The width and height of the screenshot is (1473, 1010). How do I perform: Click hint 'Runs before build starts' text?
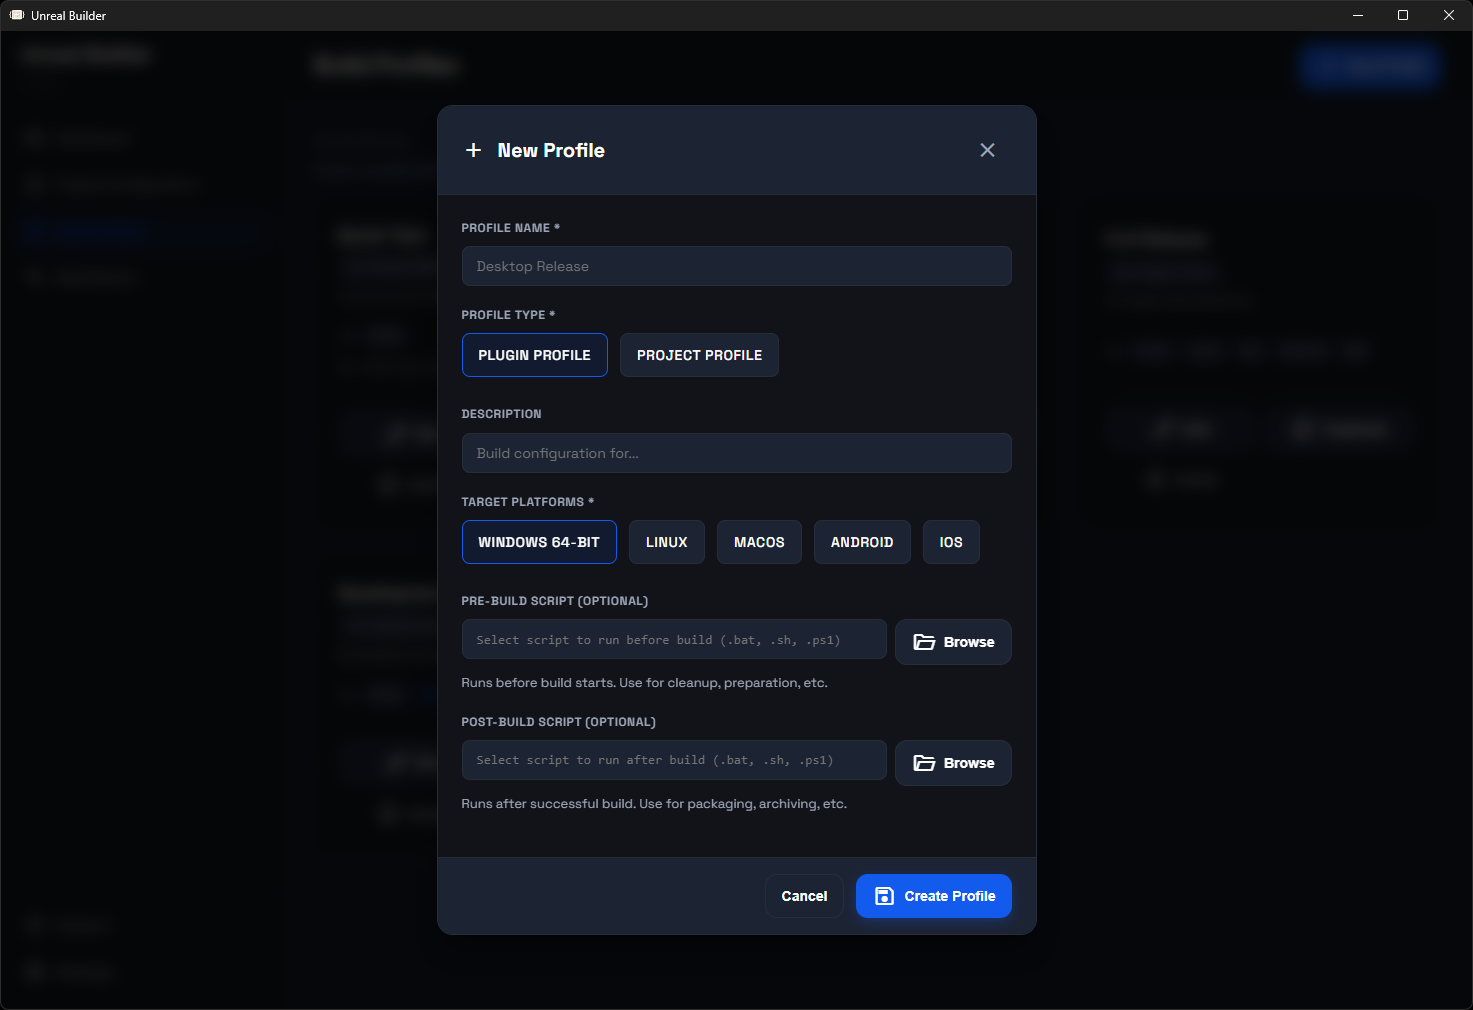[x=644, y=683]
